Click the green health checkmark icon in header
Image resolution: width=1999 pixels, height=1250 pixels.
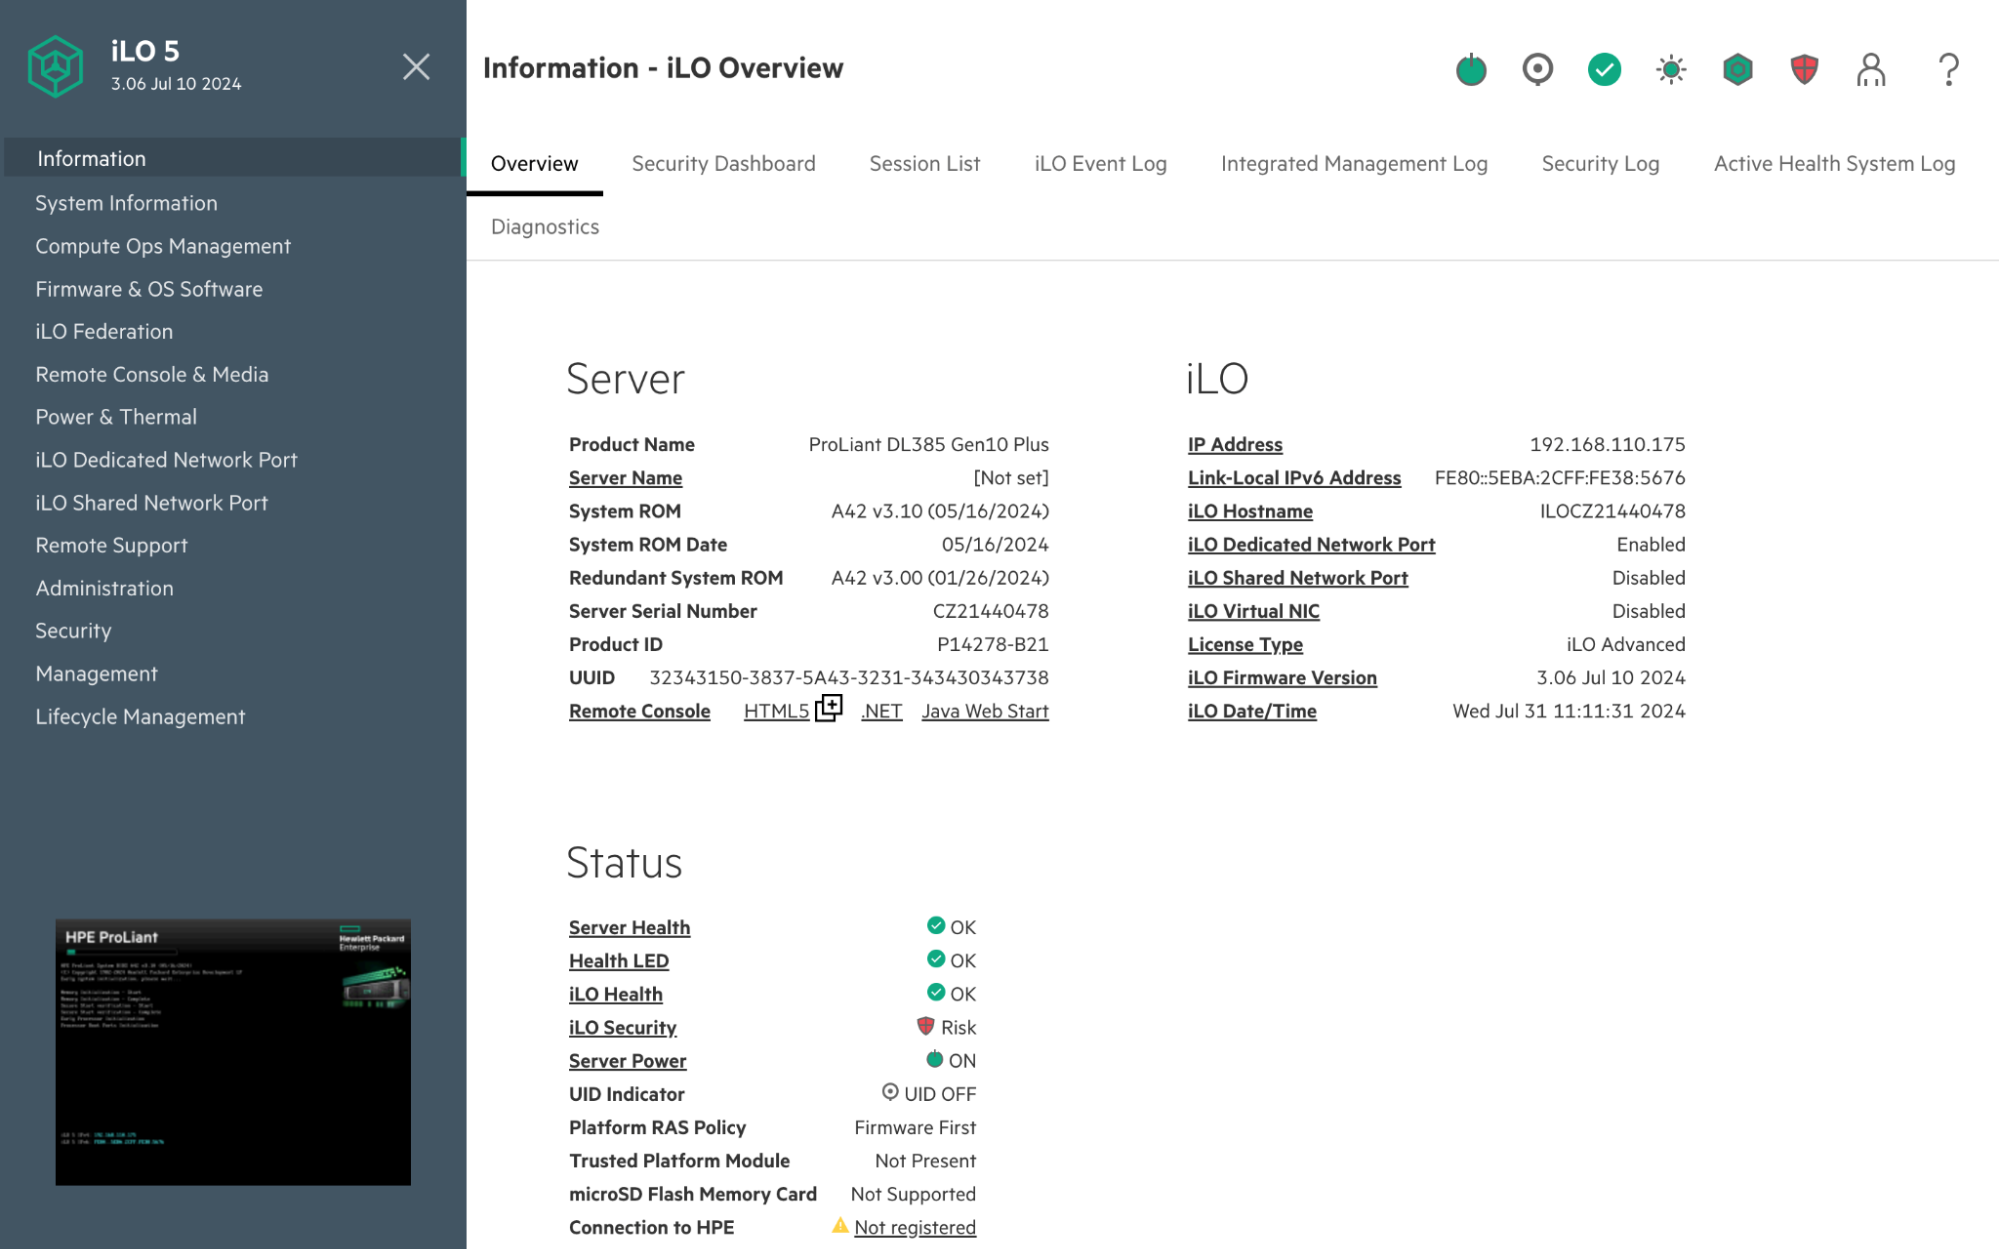tap(1604, 69)
